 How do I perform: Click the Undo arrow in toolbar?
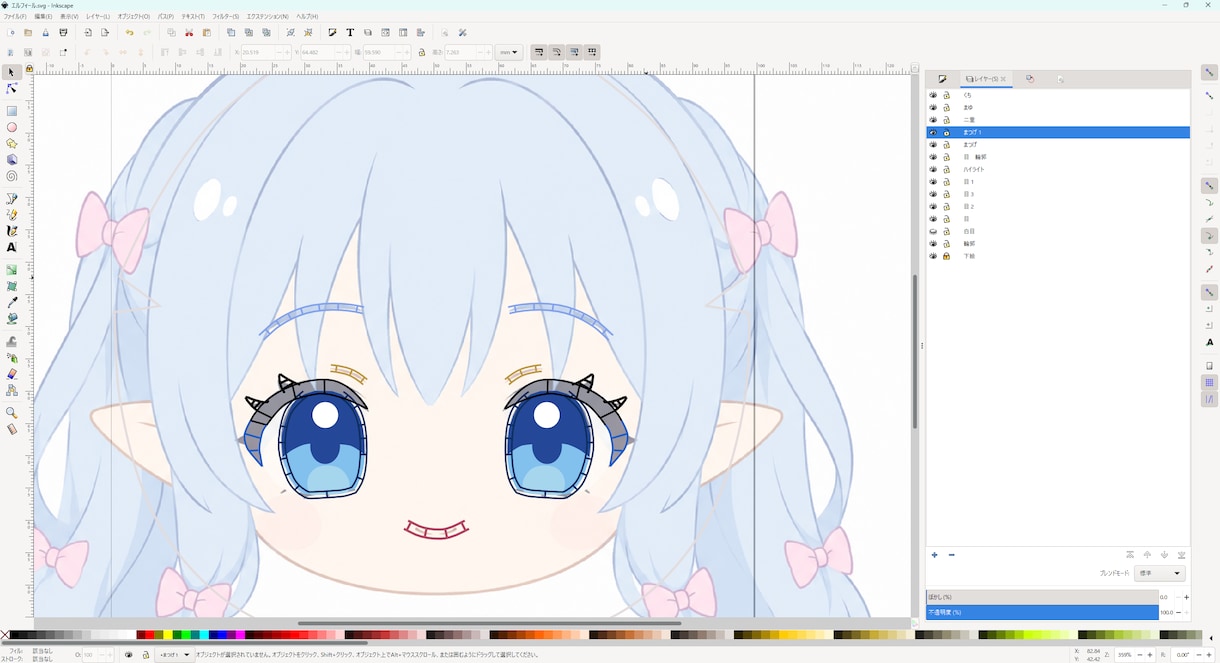(x=130, y=33)
